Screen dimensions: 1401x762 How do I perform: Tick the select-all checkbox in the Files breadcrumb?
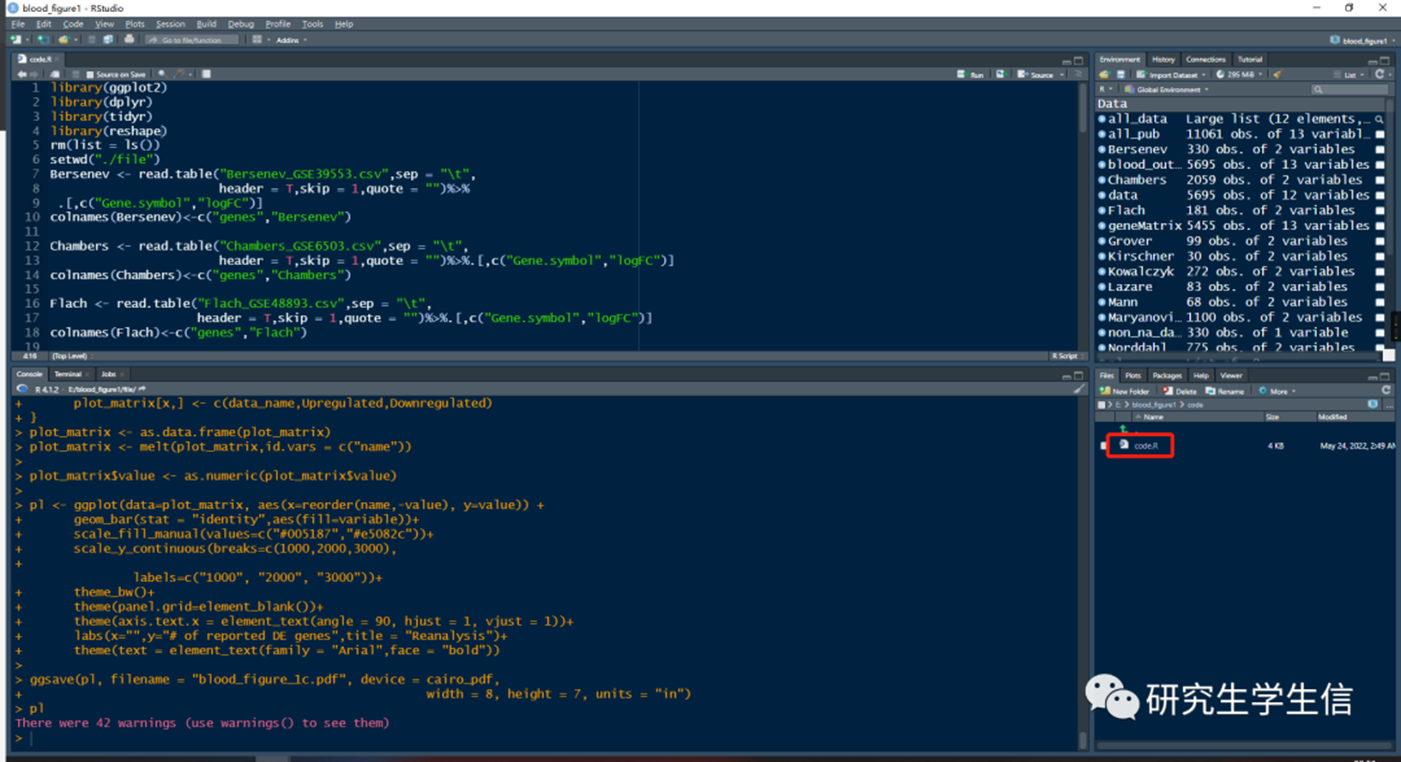[x=1101, y=405]
